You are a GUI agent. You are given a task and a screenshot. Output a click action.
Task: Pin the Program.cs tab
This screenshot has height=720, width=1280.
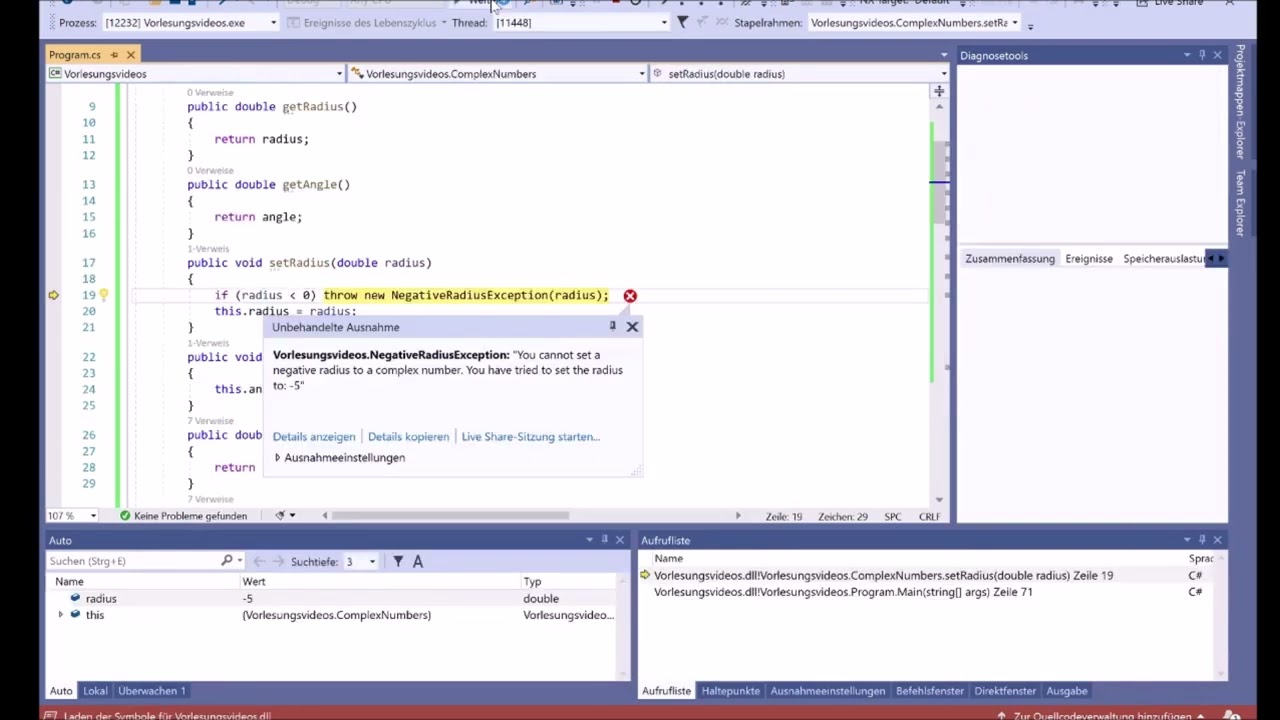point(114,55)
